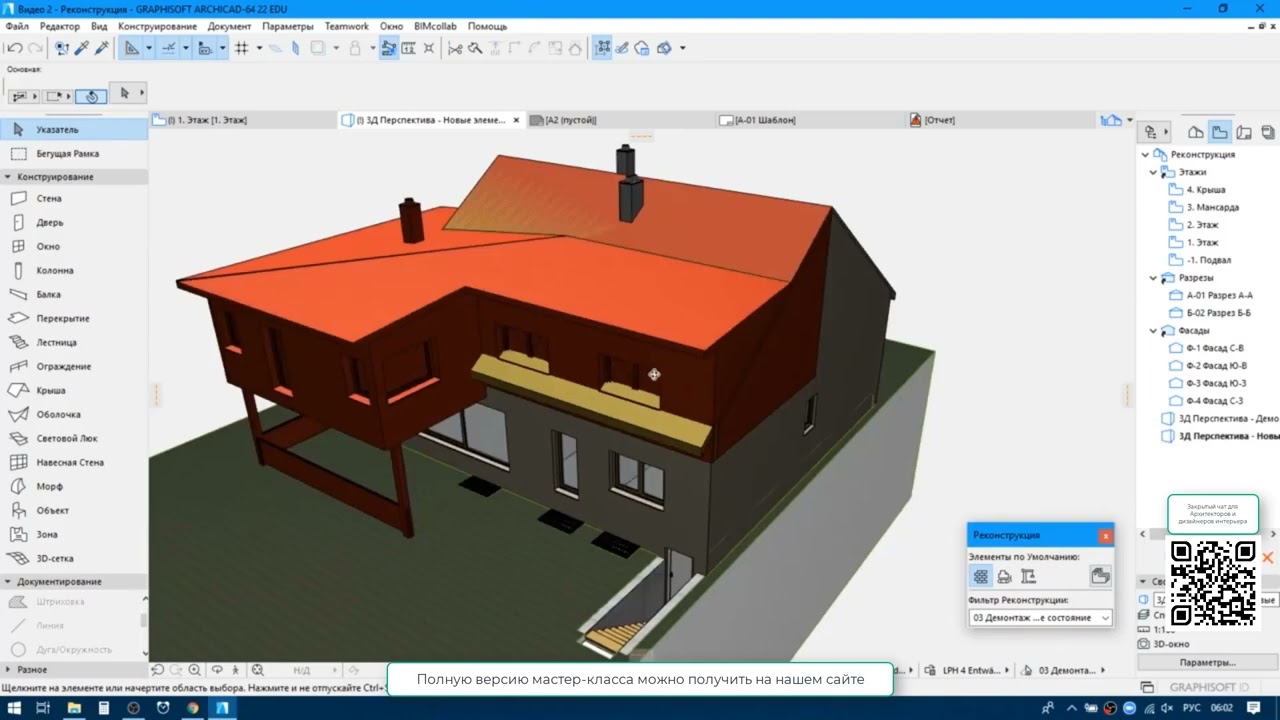Open 3Д Перспектива - Демо view

point(1227,419)
